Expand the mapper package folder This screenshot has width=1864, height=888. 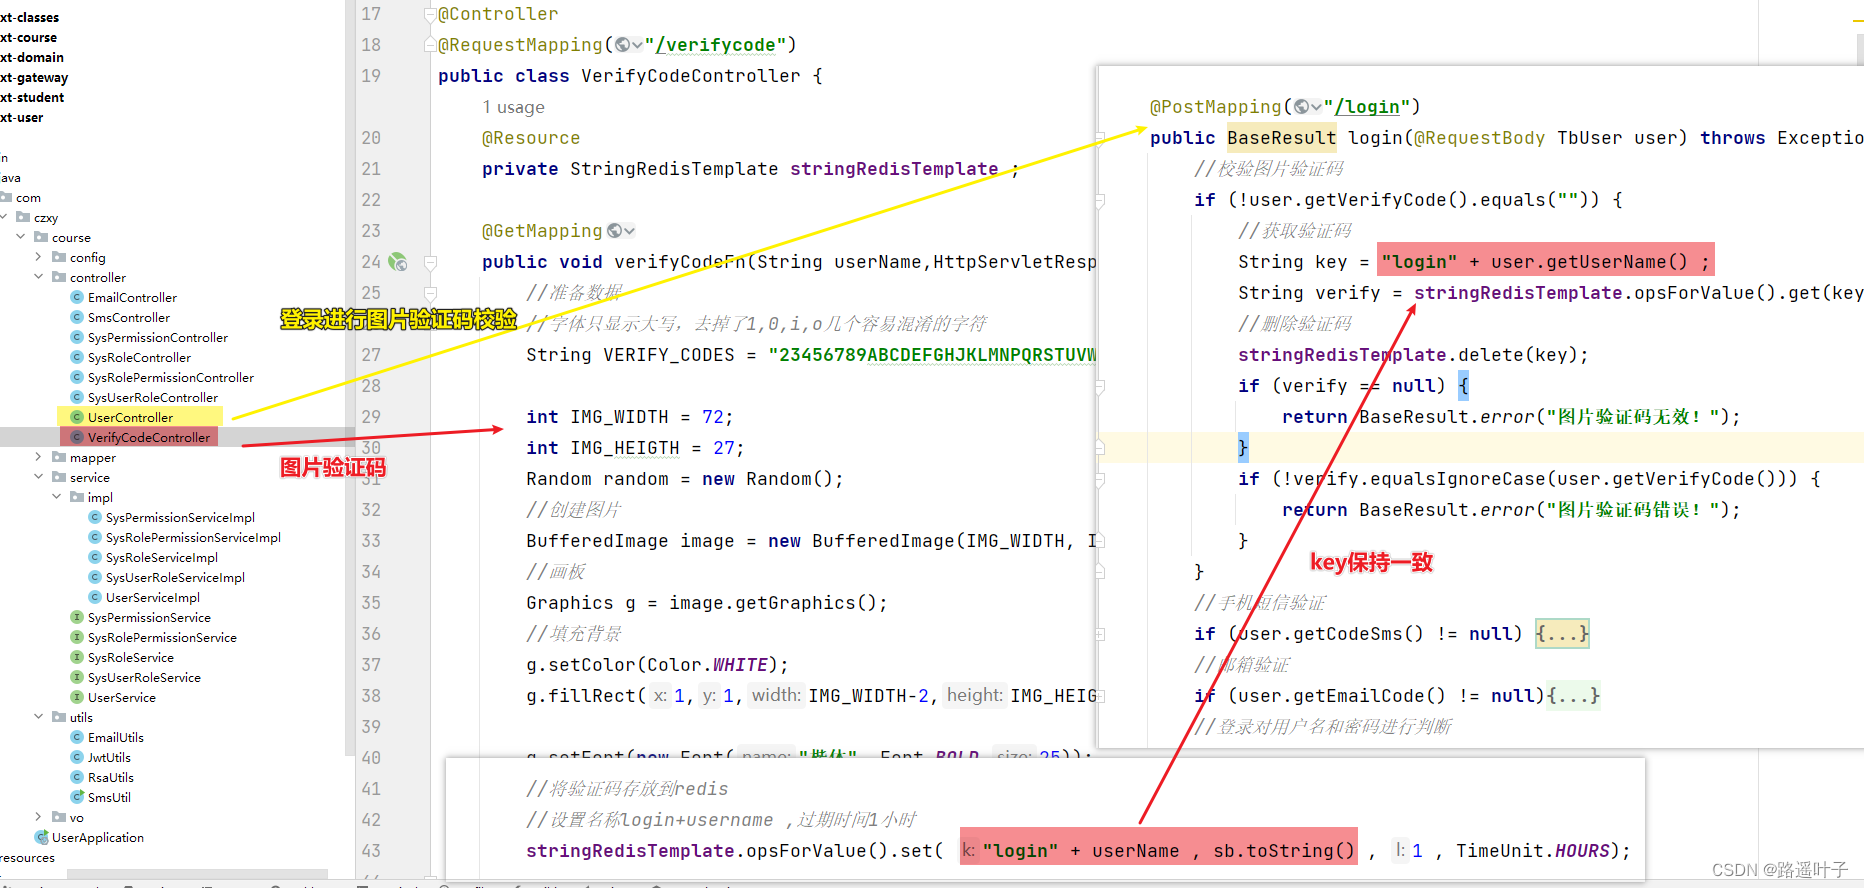click(39, 457)
